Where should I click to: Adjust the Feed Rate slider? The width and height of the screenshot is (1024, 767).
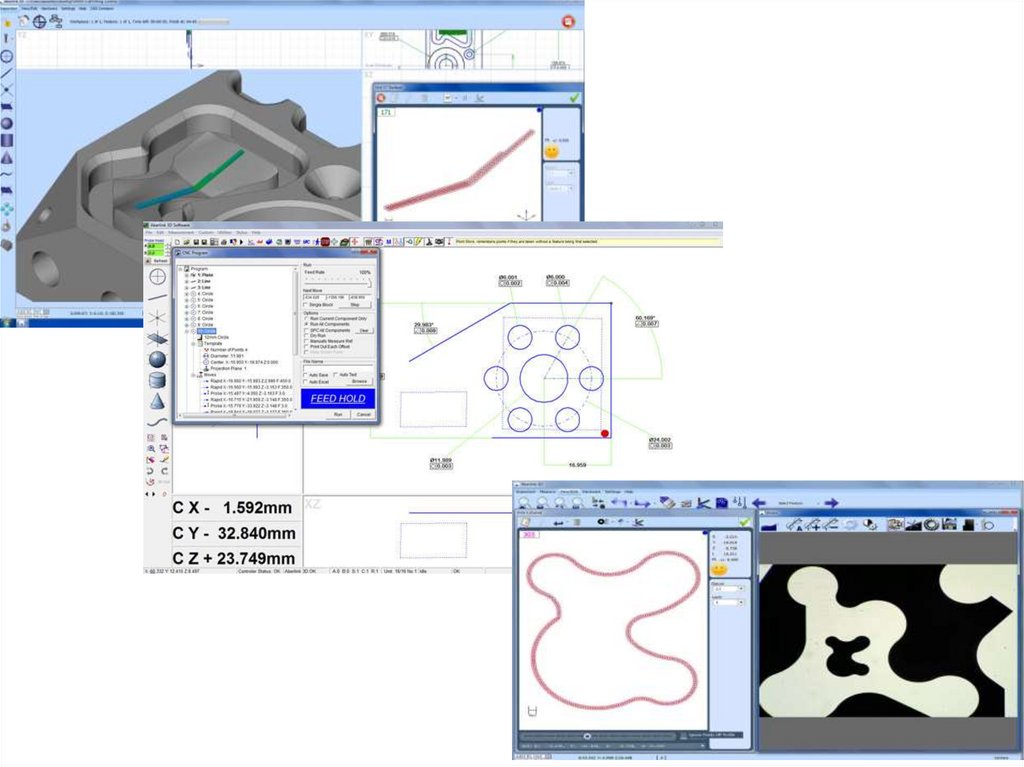[338, 283]
